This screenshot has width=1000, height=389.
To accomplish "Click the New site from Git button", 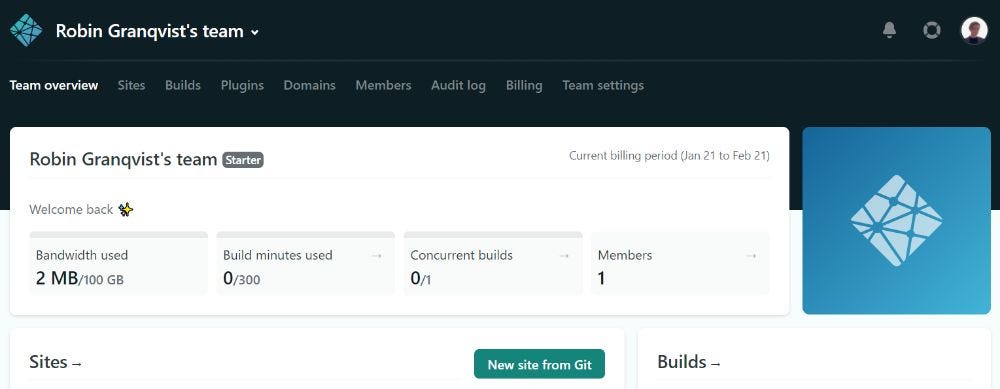I will point(540,364).
